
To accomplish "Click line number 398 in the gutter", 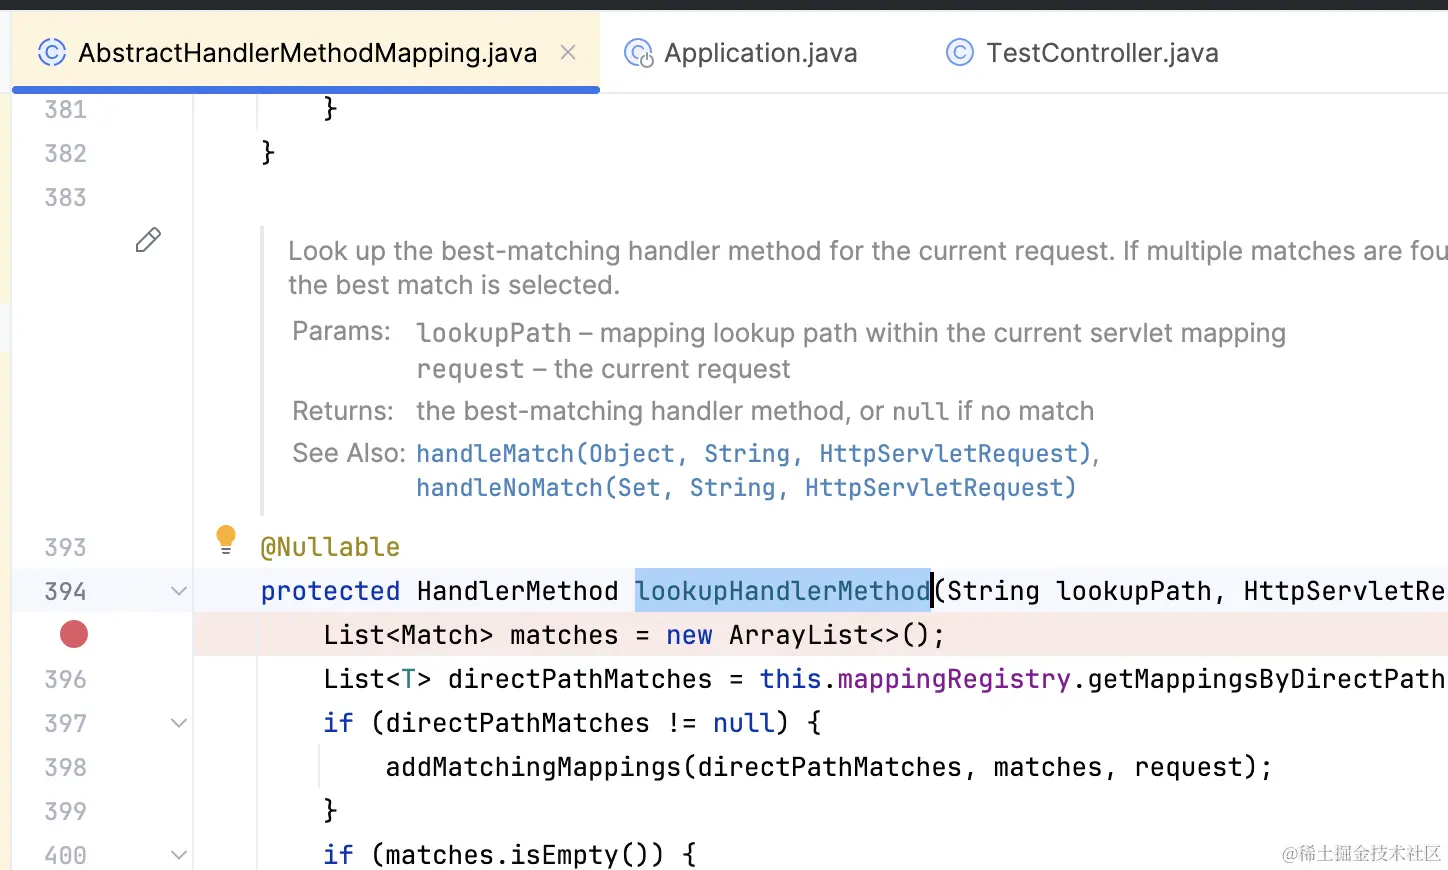I will click(65, 767).
